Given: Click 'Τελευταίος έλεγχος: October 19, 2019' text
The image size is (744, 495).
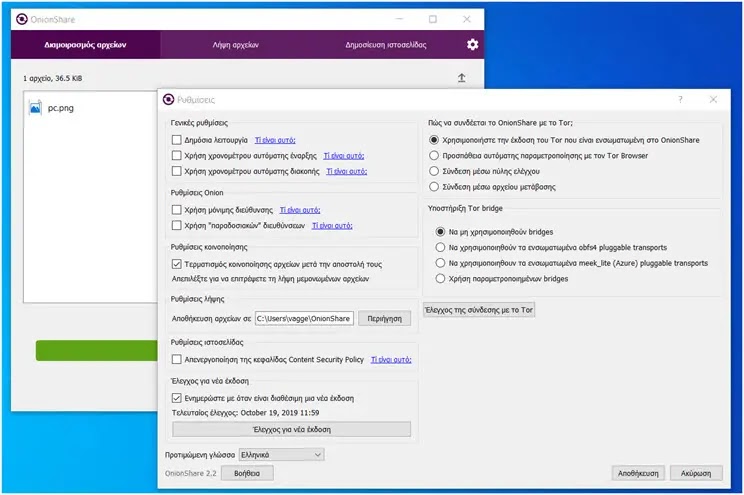Looking at the screenshot, I should point(245,413).
